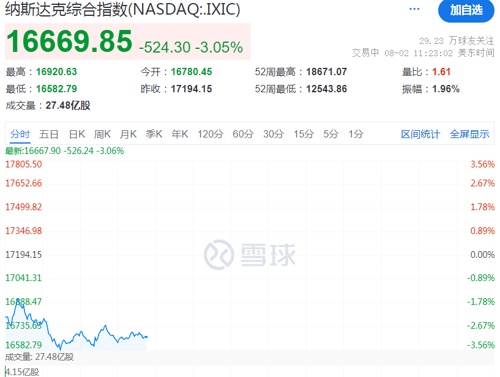
Task: Switch to the 五日 five-day tab
Action: 49,134
